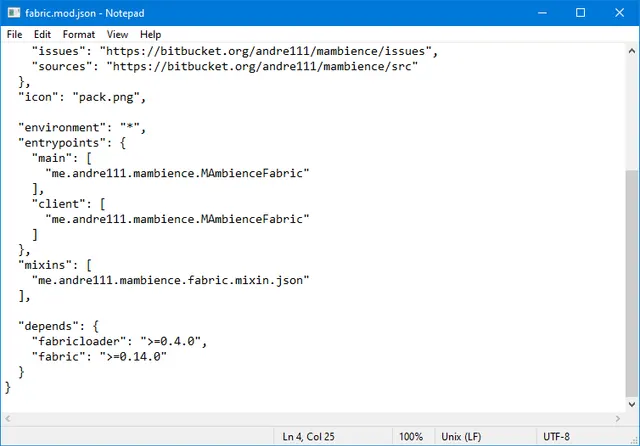Open the Help menu
Screen dimensions: 640x446
[x=150, y=35]
